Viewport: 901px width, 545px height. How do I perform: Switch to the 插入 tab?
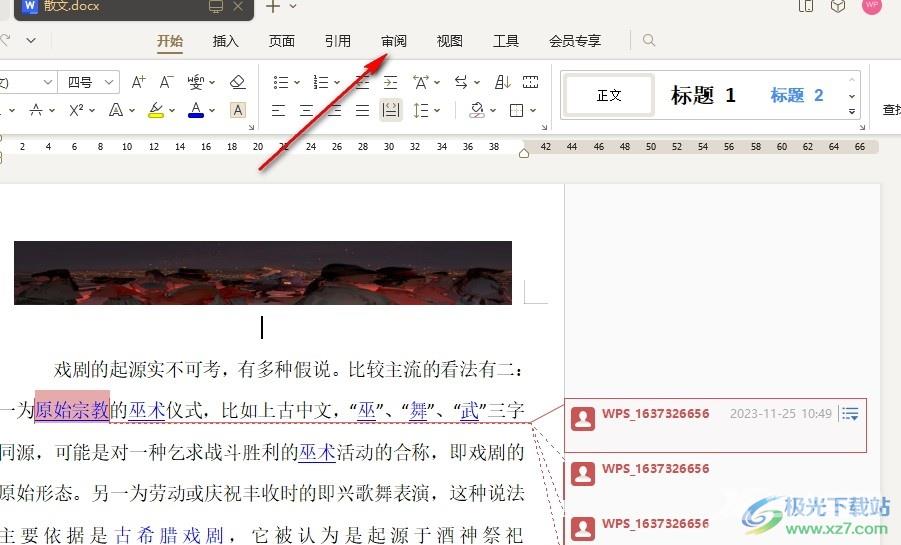point(225,41)
